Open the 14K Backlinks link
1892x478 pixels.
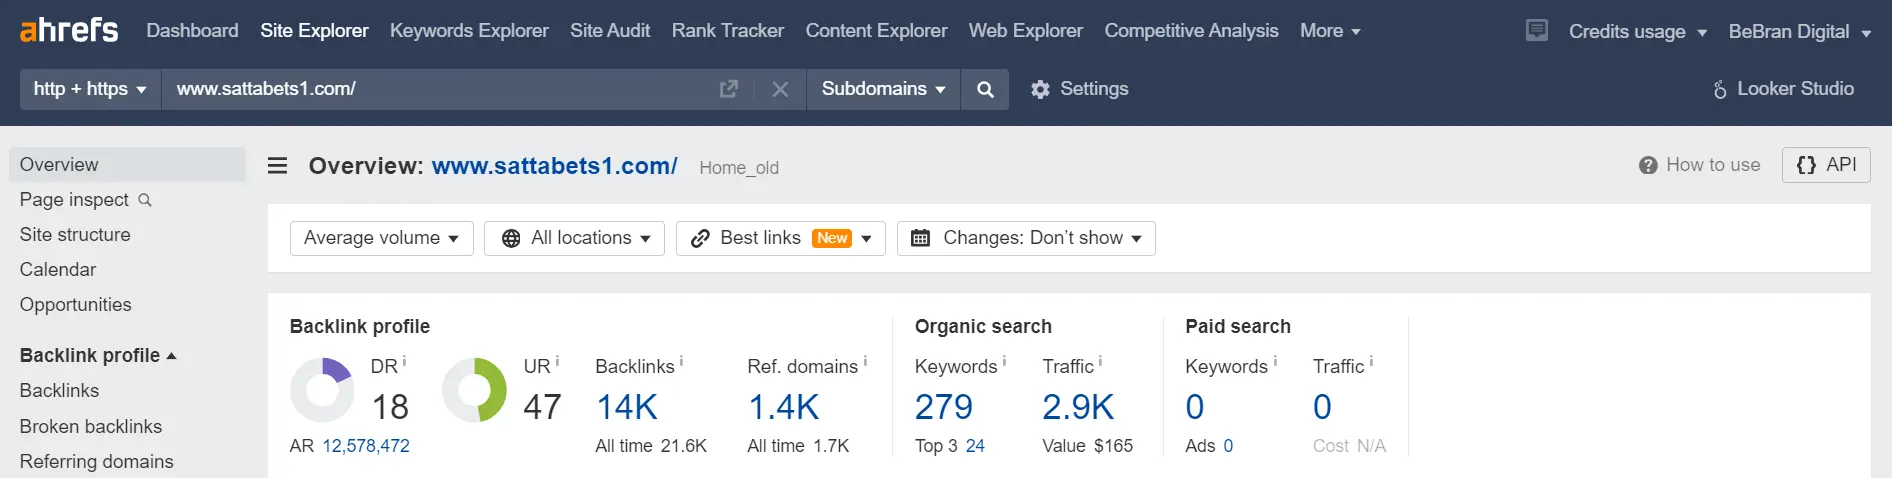(x=627, y=407)
